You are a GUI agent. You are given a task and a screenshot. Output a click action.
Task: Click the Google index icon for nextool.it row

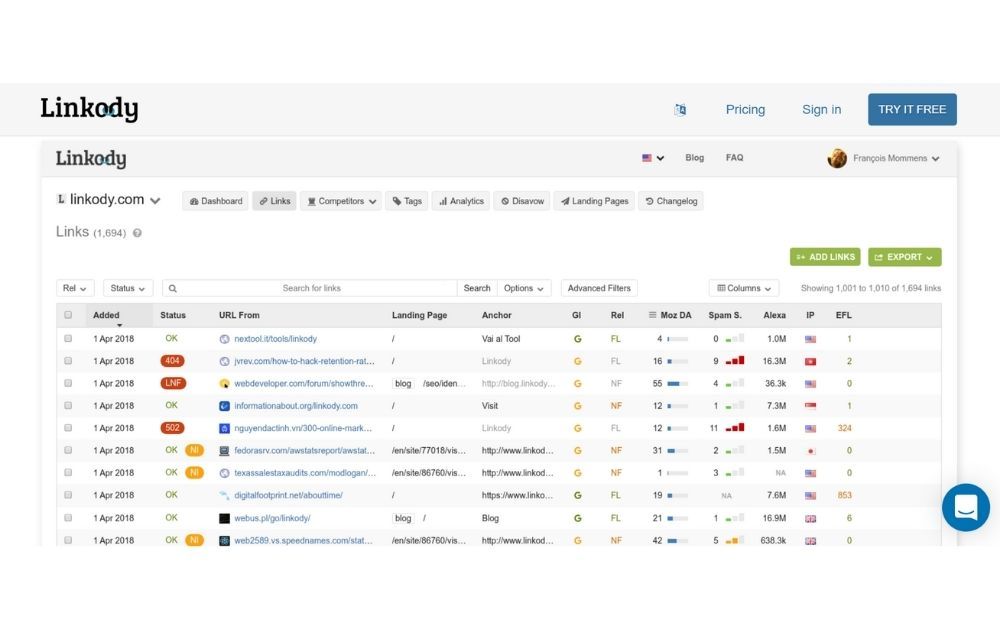tap(577, 339)
